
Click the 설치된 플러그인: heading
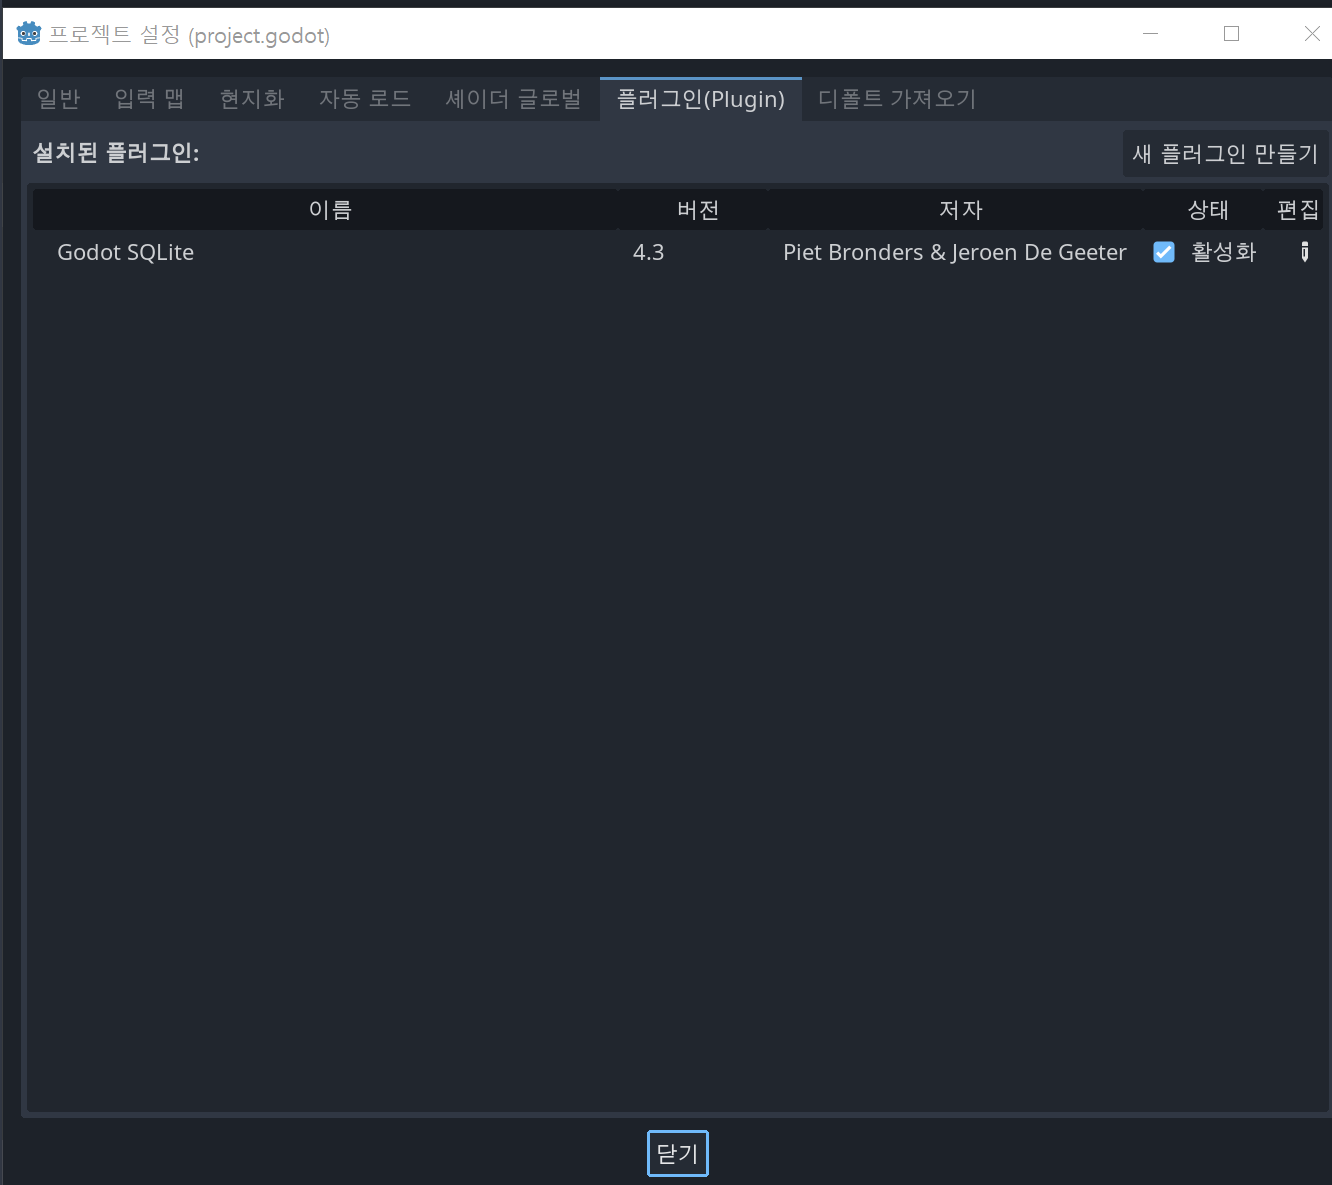click(116, 153)
